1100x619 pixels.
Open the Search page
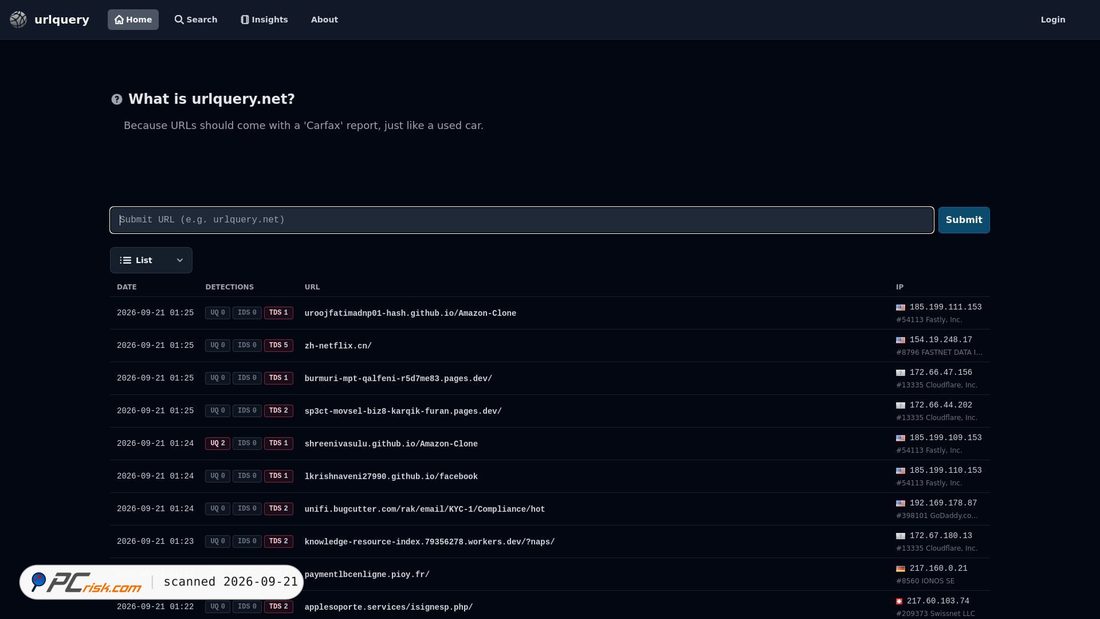pyautogui.click(x=196, y=20)
